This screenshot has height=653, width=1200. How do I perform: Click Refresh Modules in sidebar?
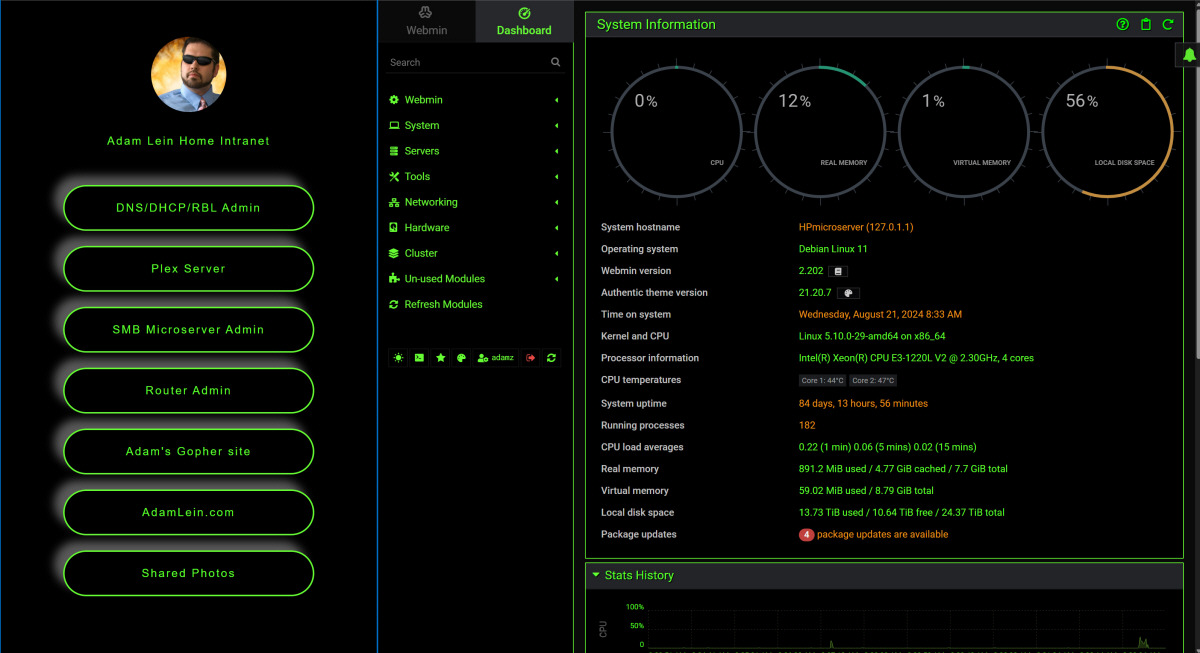coord(443,304)
